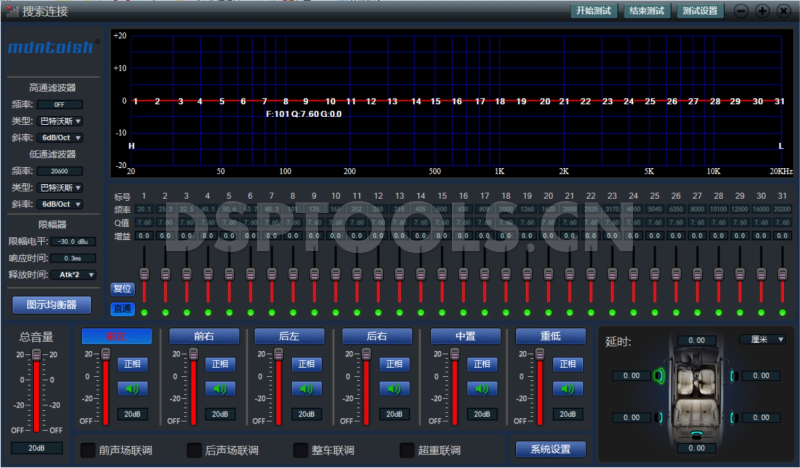Select rear-left speaker in car diagram
The image size is (800, 468).
(x=660, y=417)
